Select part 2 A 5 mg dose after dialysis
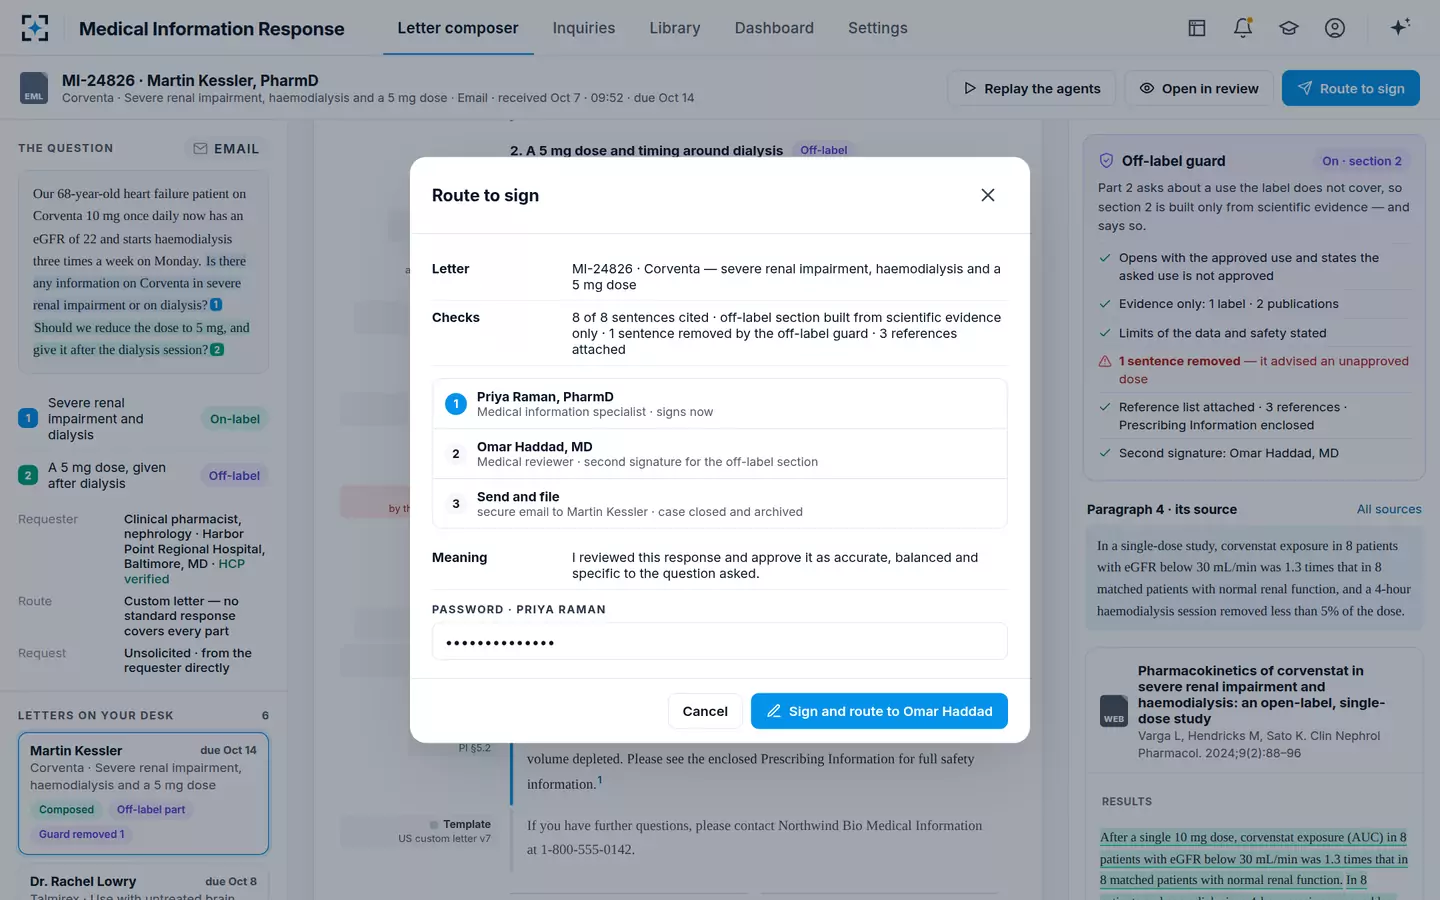The width and height of the screenshot is (1440, 900). coord(143,475)
